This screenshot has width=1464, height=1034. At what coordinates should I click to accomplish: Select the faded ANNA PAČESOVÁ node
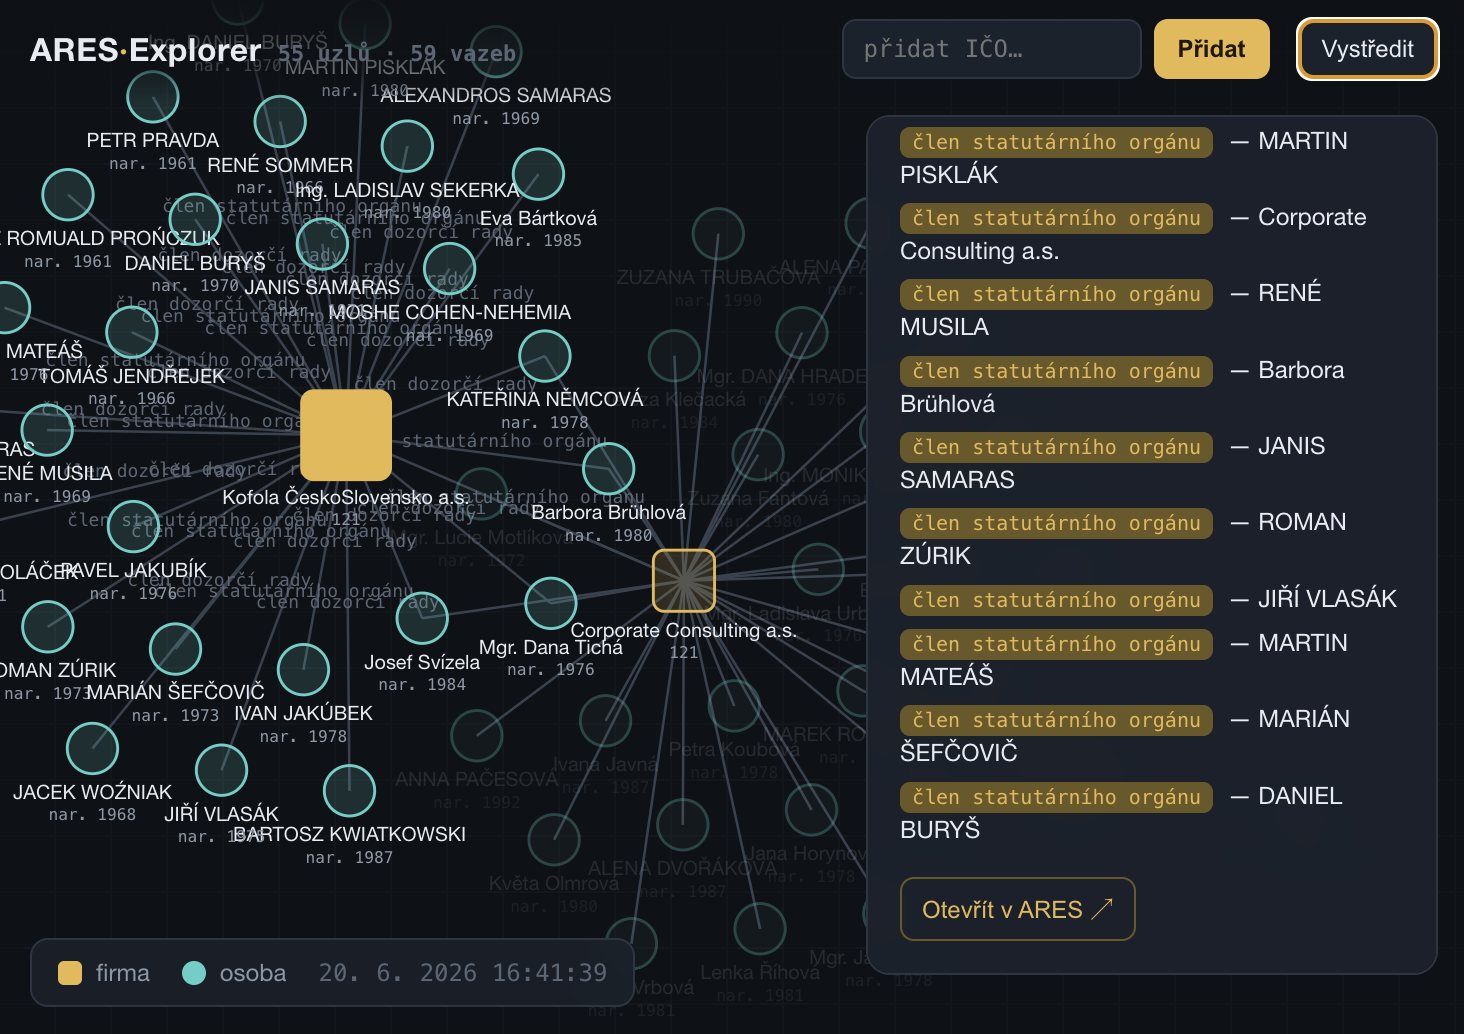pos(477,735)
